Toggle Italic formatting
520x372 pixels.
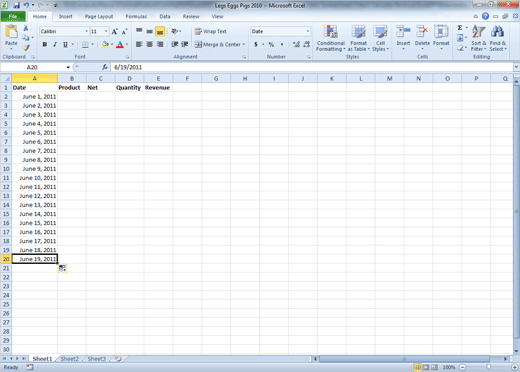[55, 44]
